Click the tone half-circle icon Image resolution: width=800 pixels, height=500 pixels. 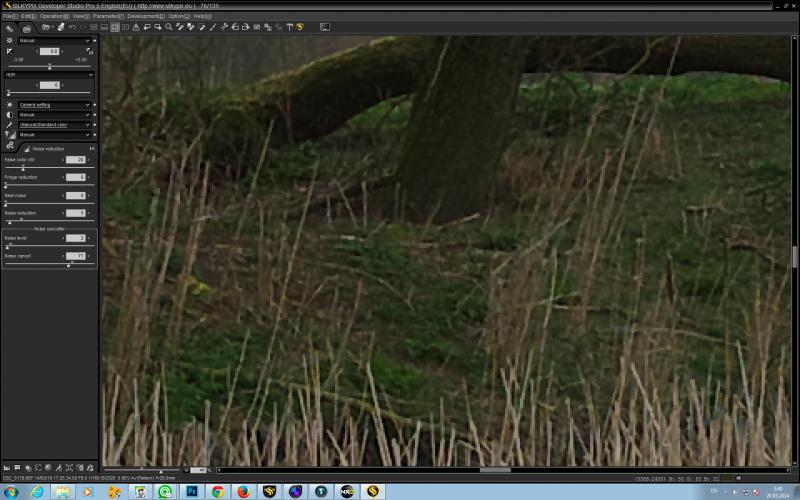(x=9, y=115)
